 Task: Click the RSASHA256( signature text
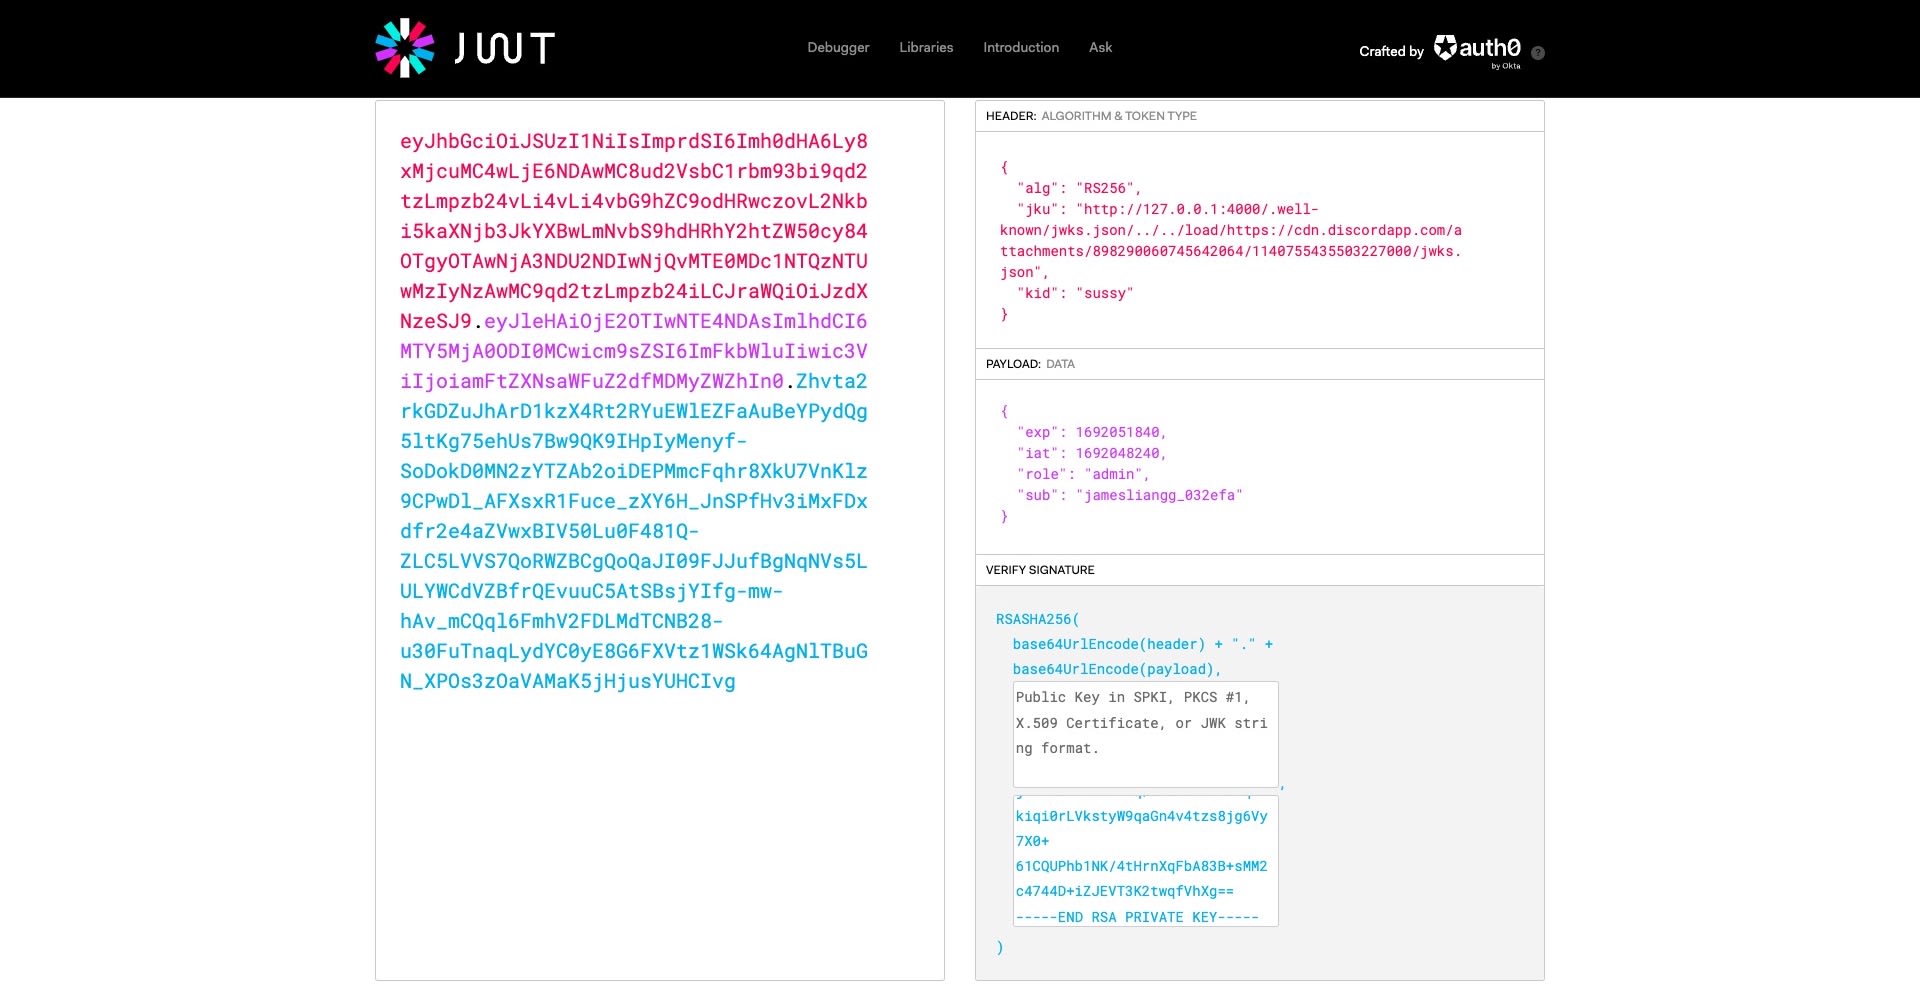coord(1038,619)
